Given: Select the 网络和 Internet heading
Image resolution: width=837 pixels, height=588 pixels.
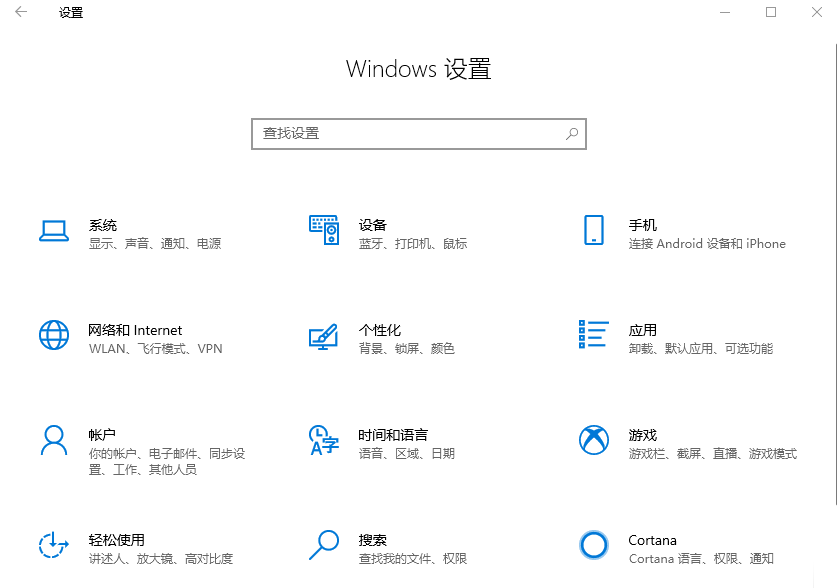Looking at the screenshot, I should point(135,330).
